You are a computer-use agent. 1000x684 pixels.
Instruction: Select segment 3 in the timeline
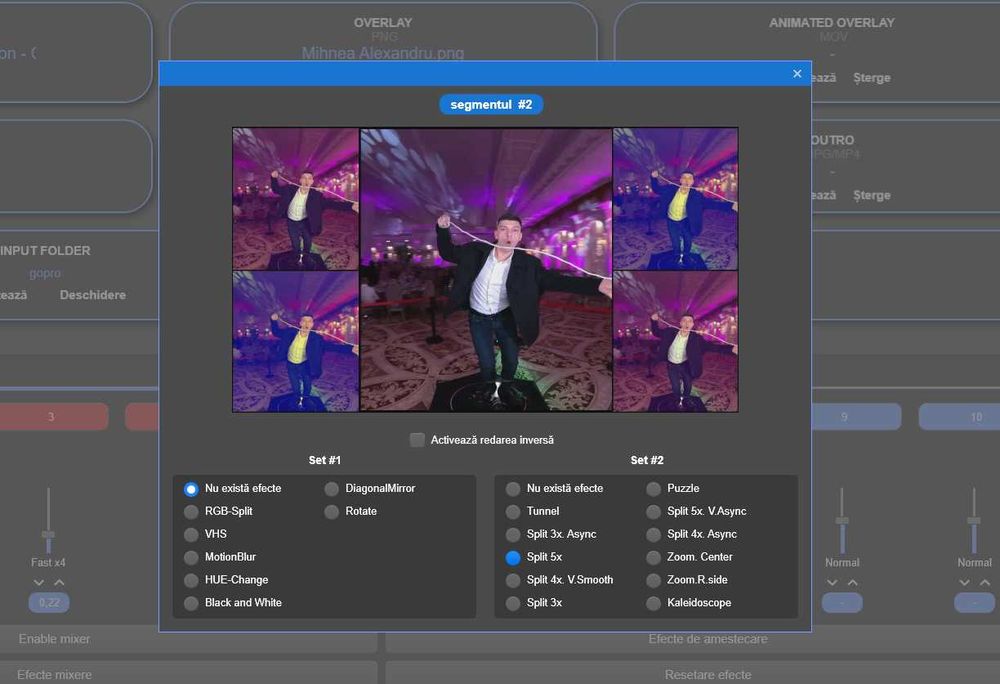pos(51,416)
